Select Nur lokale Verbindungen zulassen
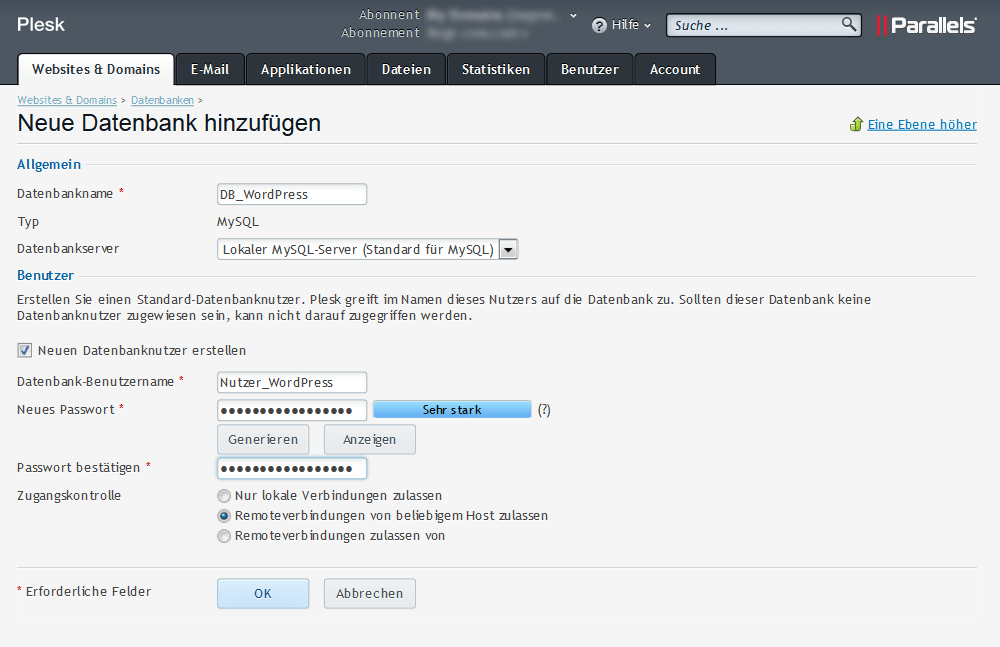Image resolution: width=1000 pixels, height=647 pixels. coord(224,495)
